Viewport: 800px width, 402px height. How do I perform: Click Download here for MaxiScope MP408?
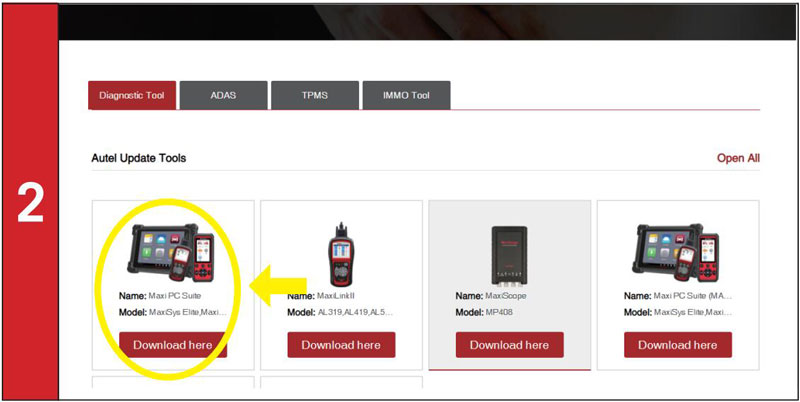coord(510,345)
